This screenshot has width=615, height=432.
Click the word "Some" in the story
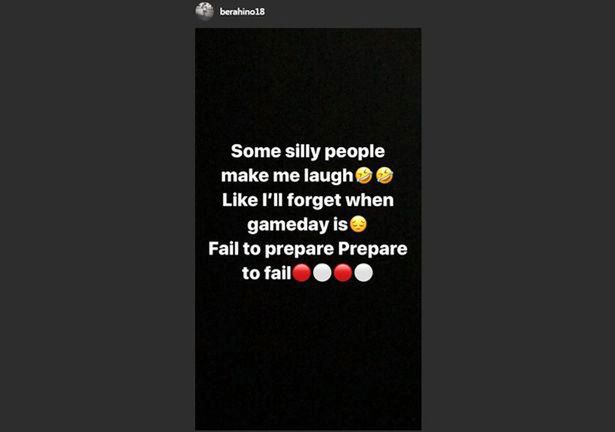(x=254, y=152)
